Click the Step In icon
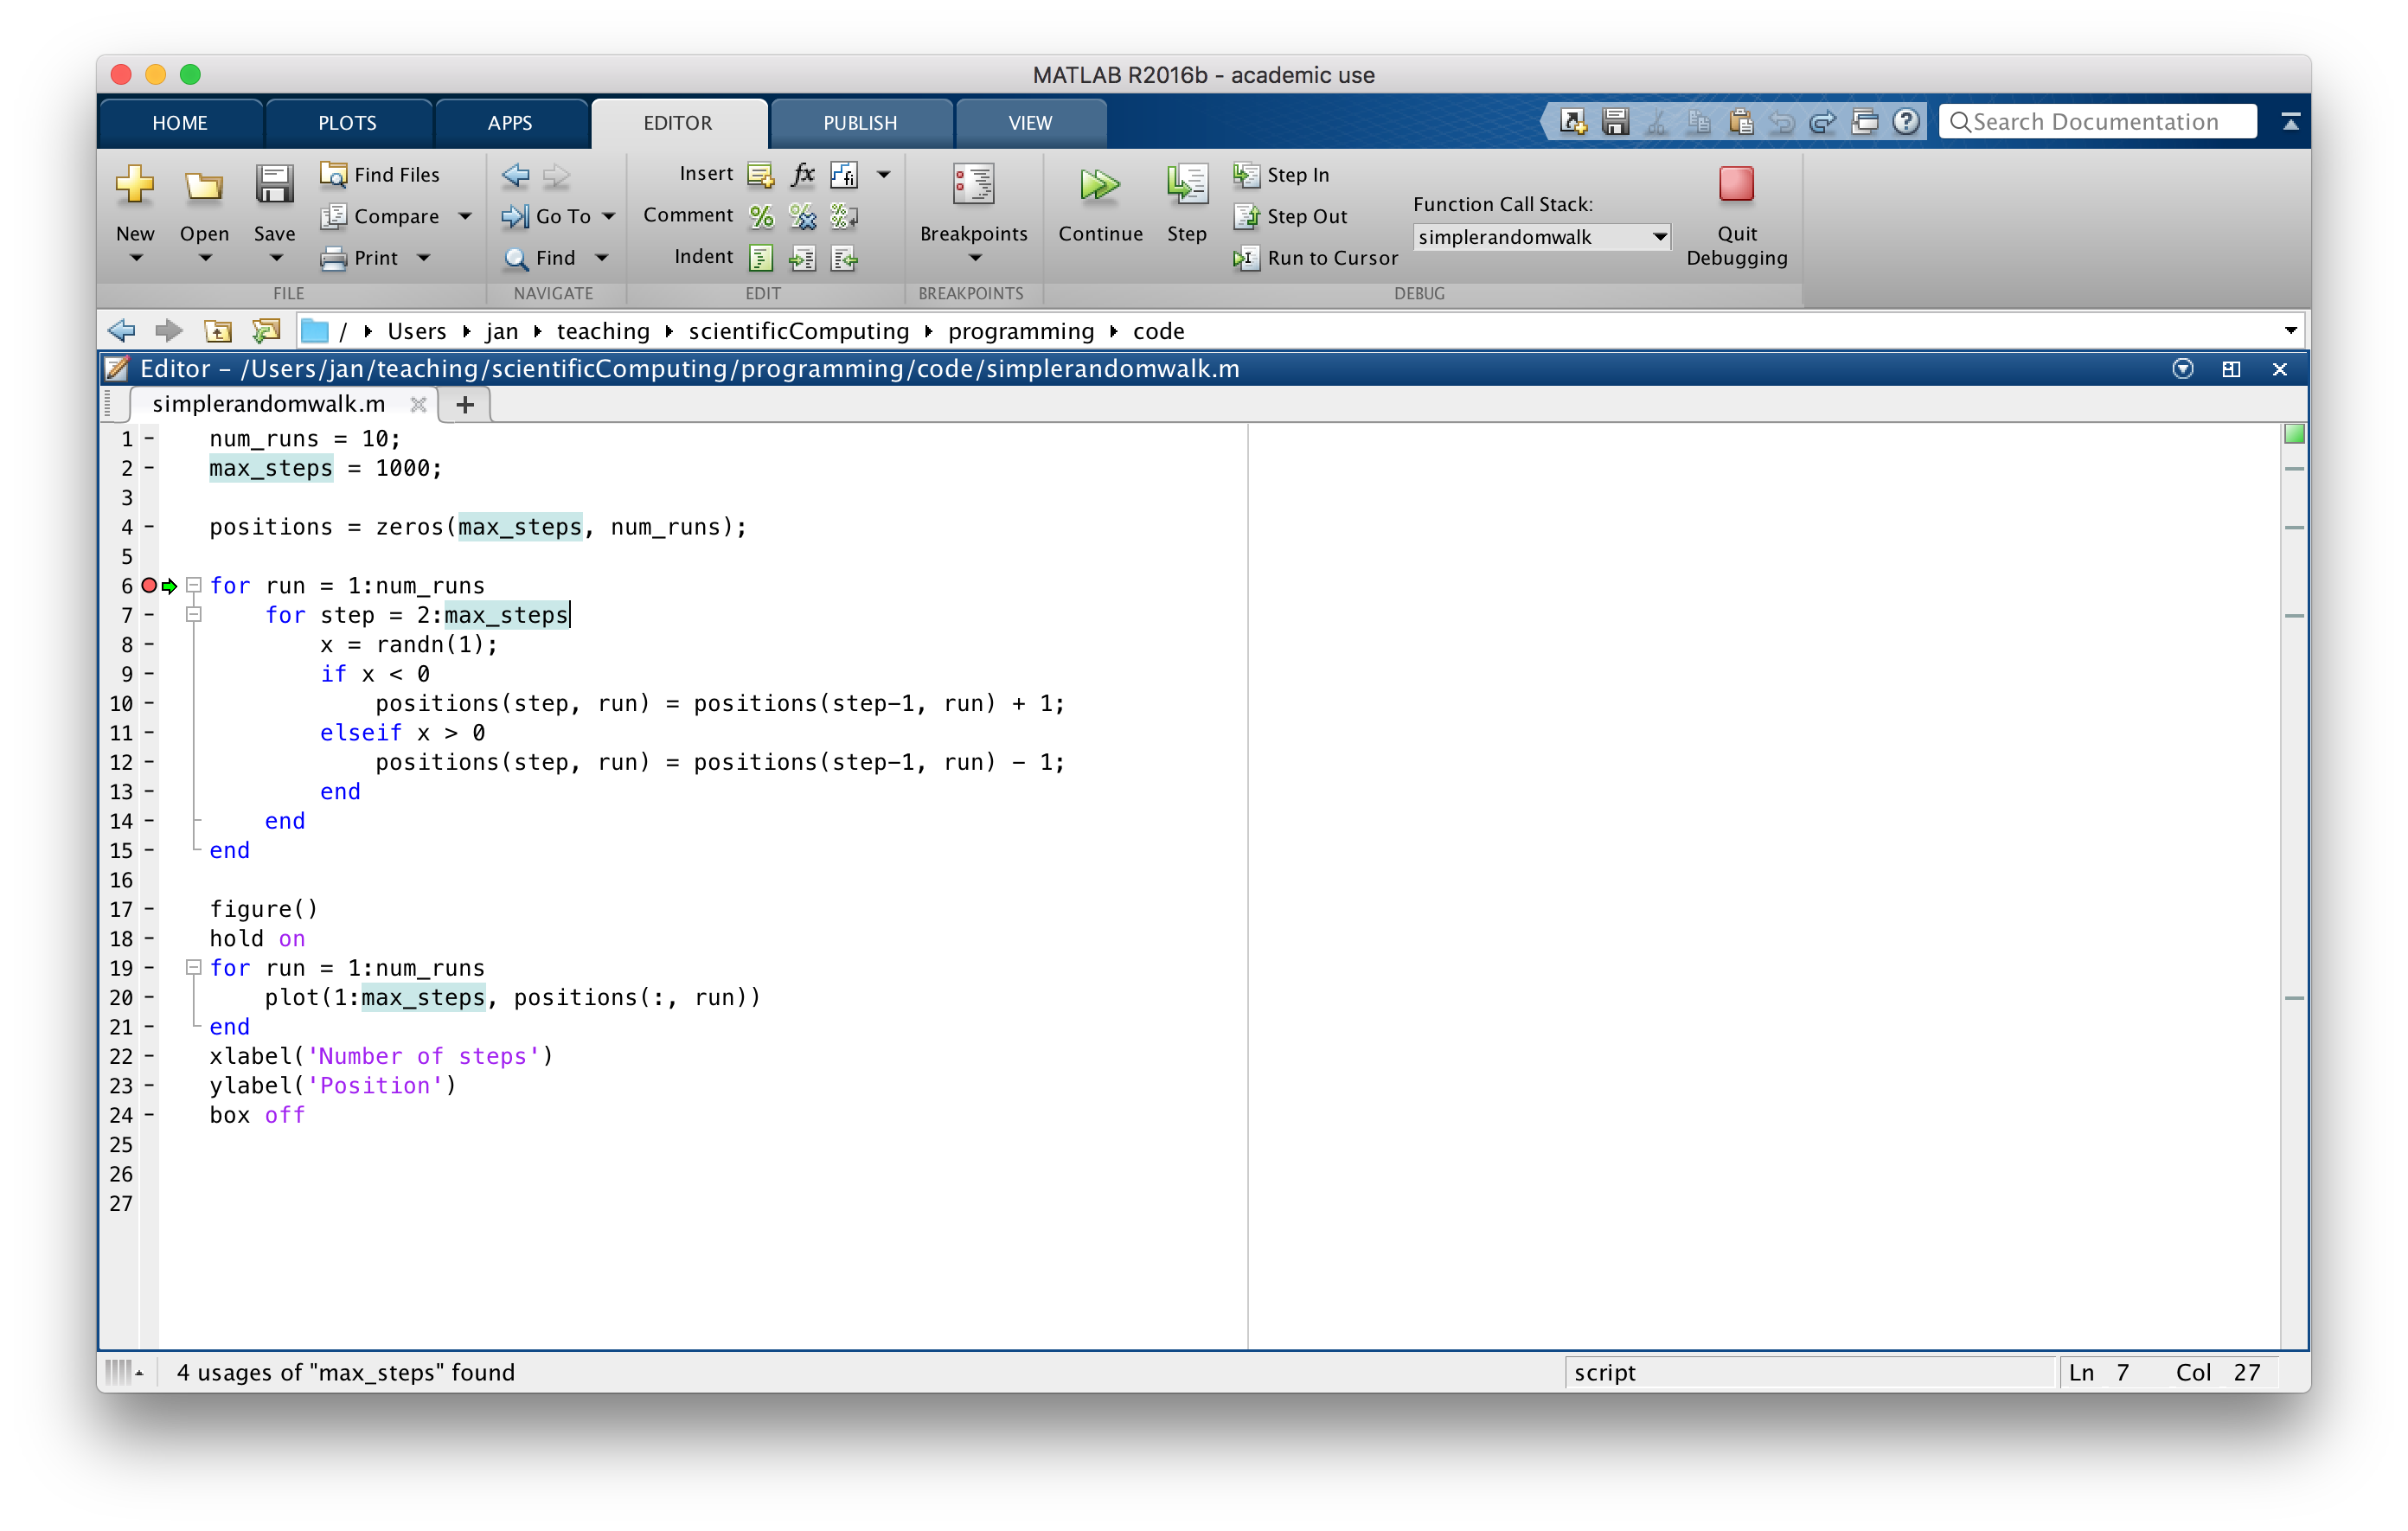This screenshot has width=2408, height=1531. 1246,175
